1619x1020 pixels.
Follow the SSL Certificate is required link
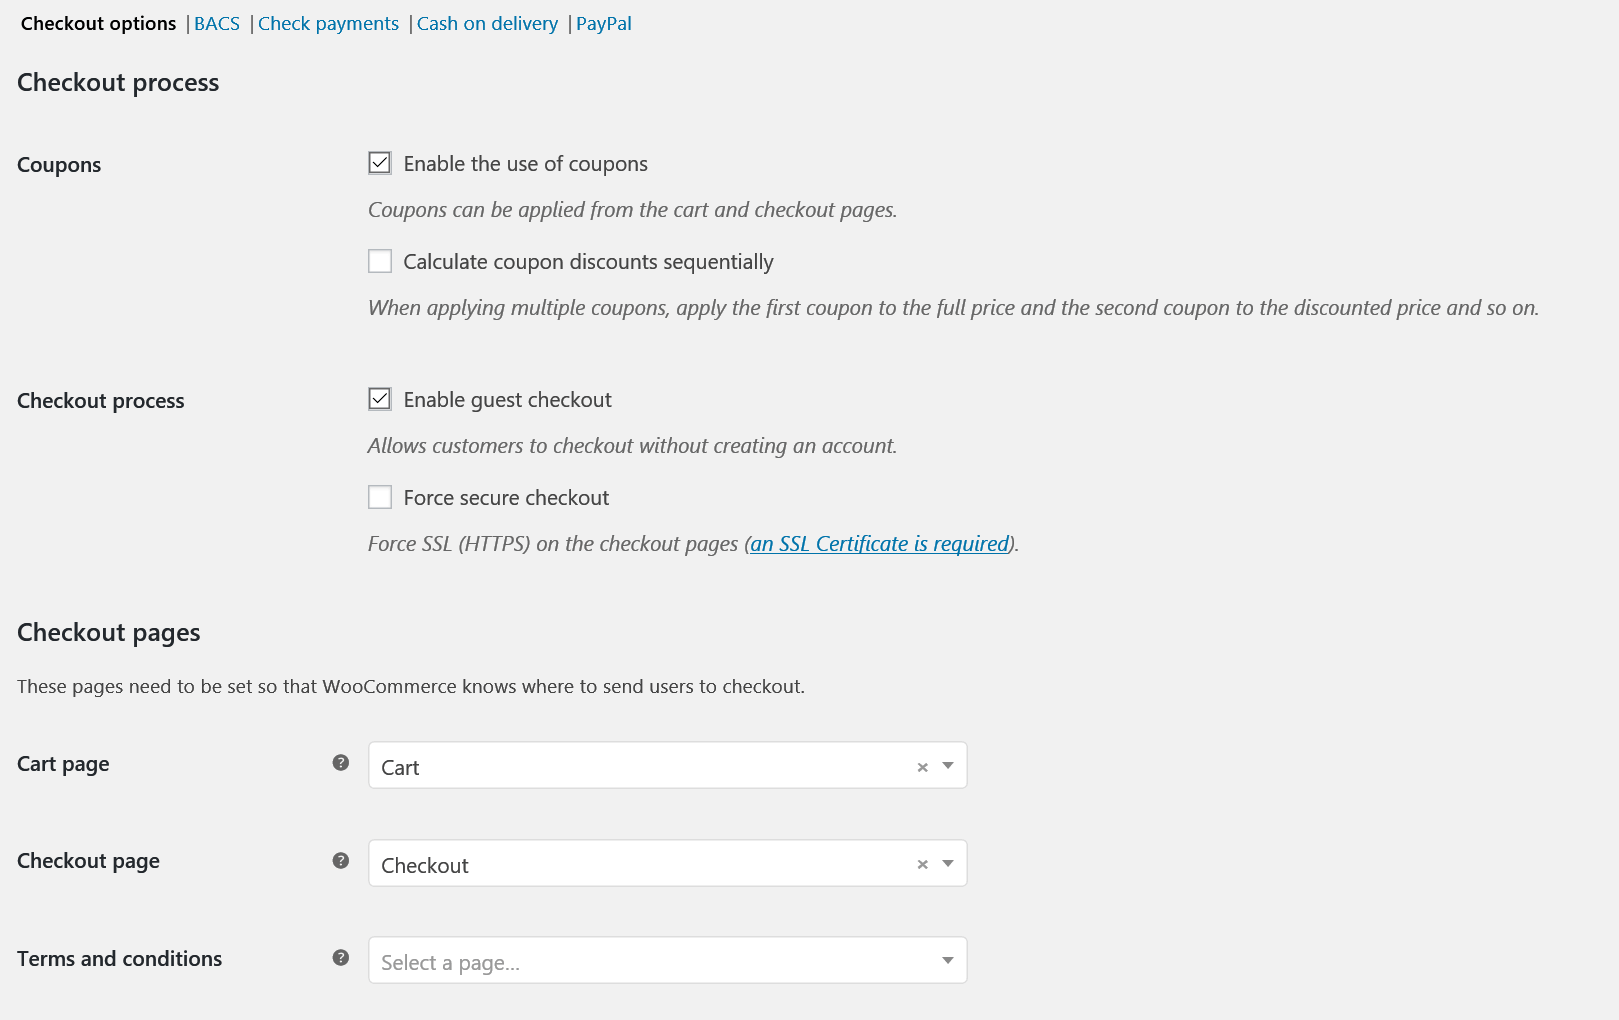[880, 544]
